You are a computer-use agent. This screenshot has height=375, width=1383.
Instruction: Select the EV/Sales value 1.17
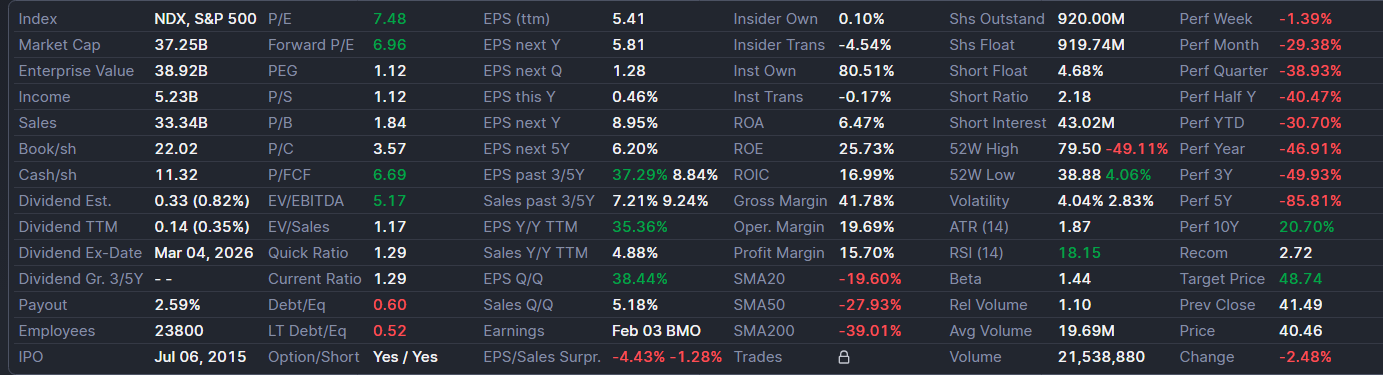click(x=388, y=226)
